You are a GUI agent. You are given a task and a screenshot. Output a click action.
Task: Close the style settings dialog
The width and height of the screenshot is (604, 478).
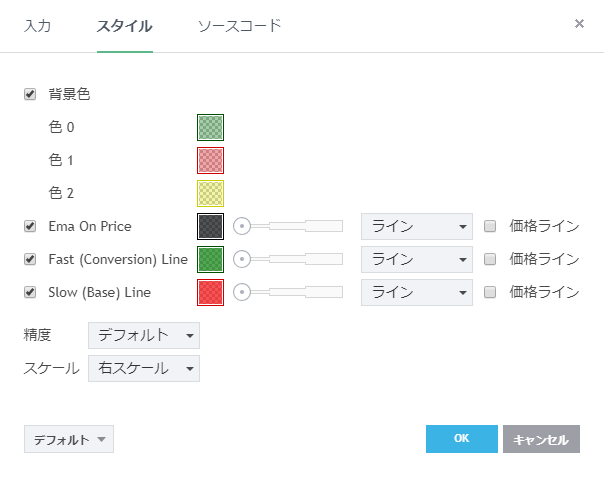pyautogui.click(x=579, y=24)
